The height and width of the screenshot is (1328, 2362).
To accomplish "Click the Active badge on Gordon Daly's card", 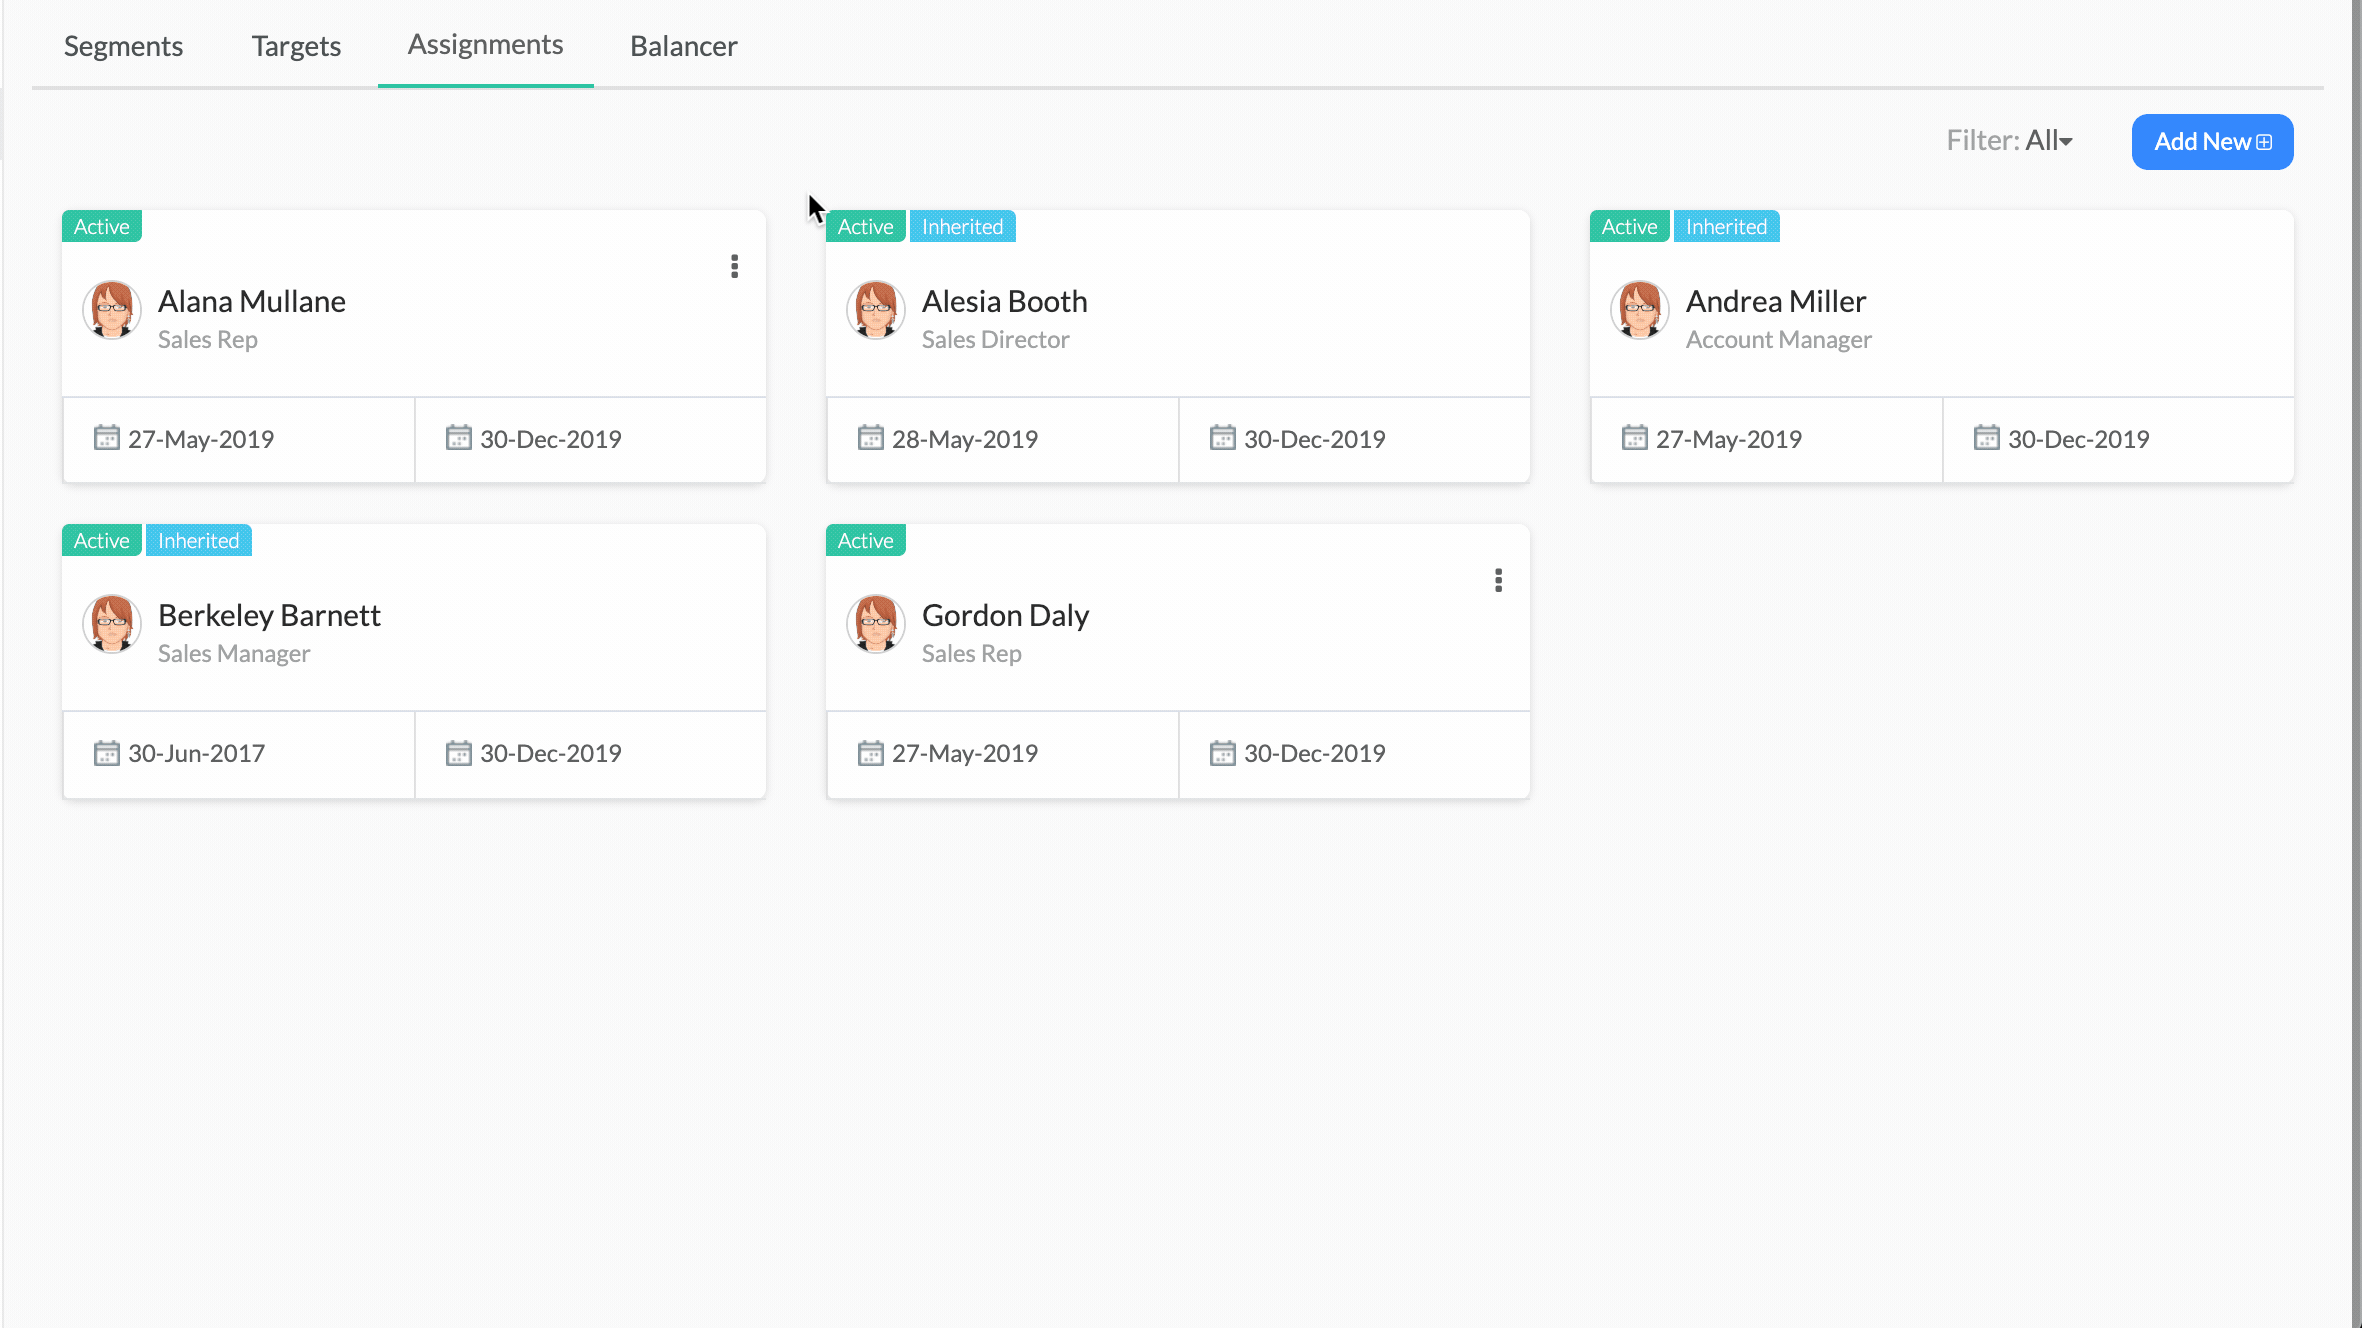I will pos(866,540).
